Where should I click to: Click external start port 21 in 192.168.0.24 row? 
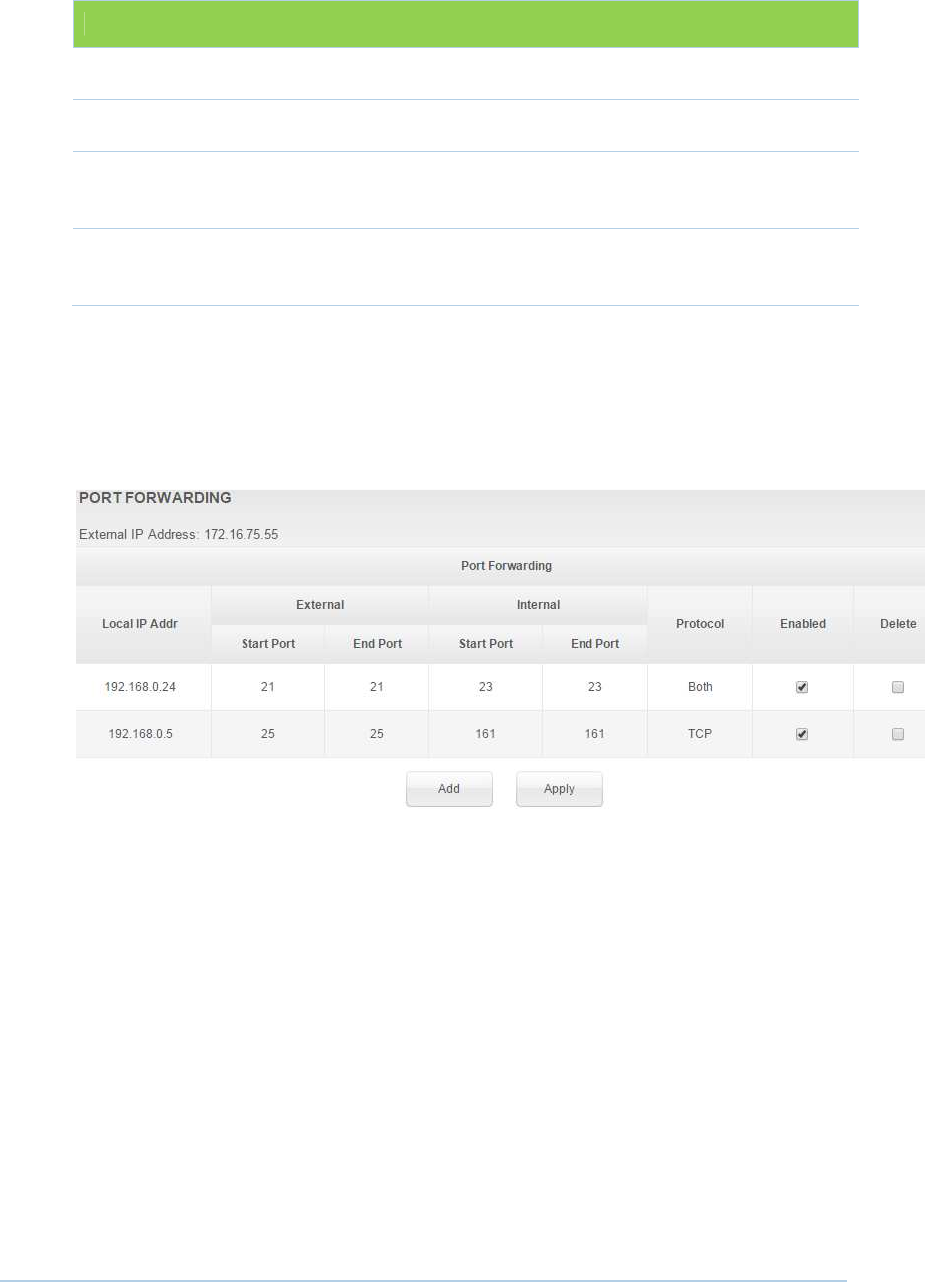[268, 687]
